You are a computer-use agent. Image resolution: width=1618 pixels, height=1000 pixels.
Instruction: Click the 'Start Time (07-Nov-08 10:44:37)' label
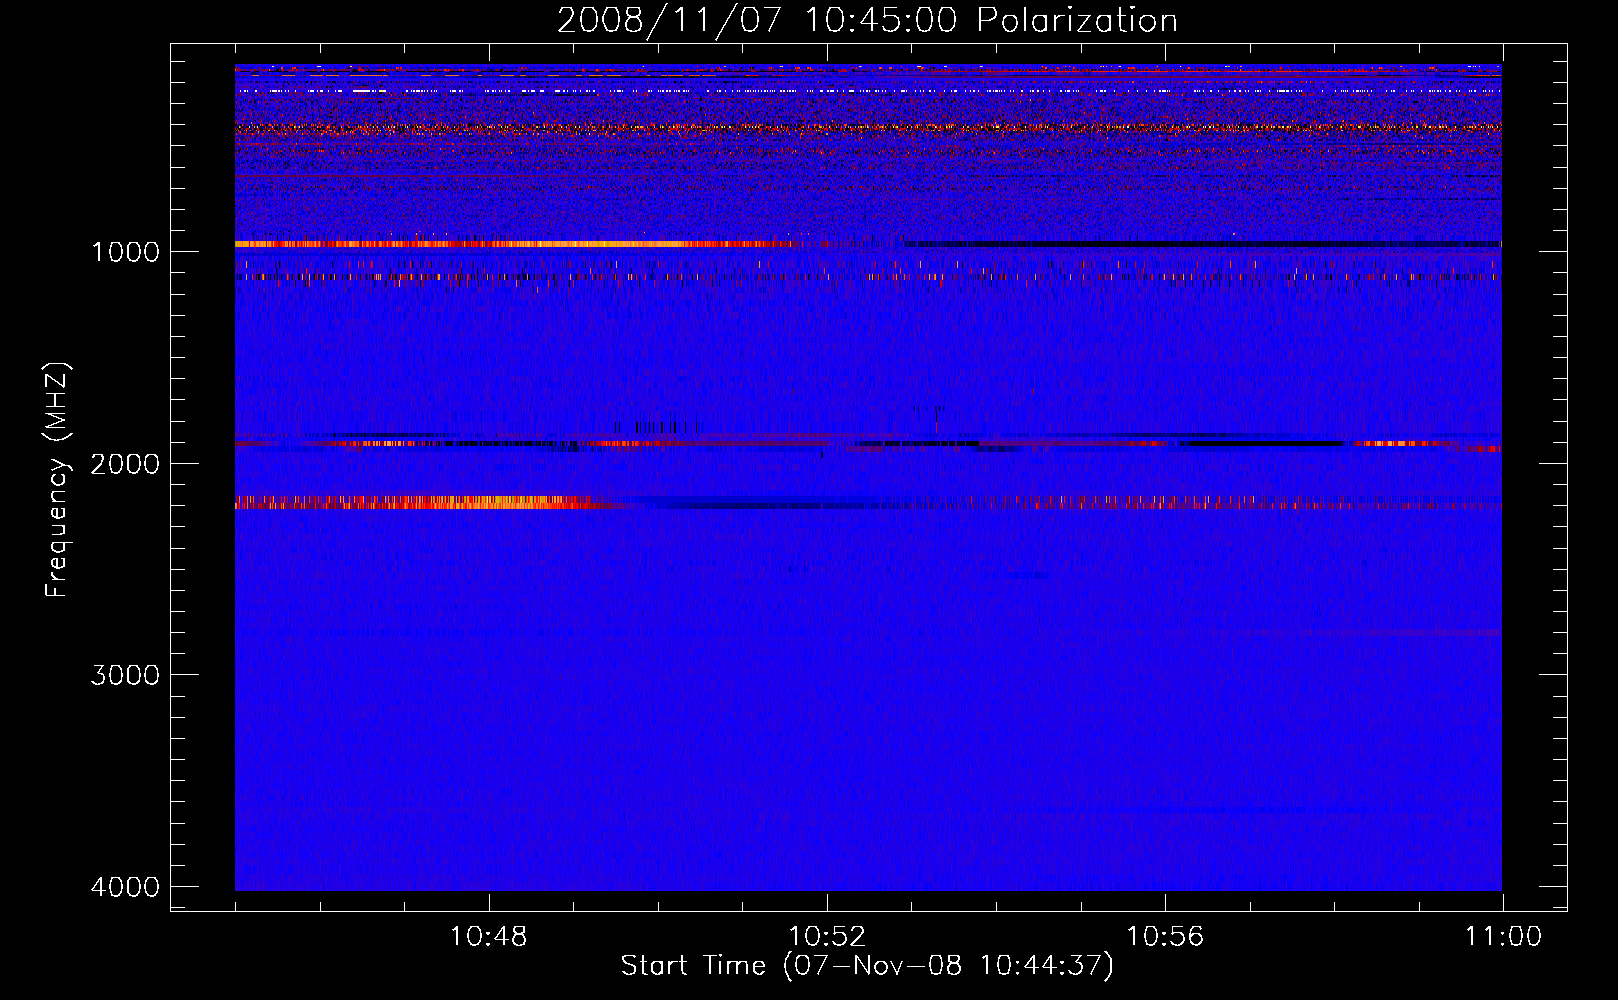867,966
